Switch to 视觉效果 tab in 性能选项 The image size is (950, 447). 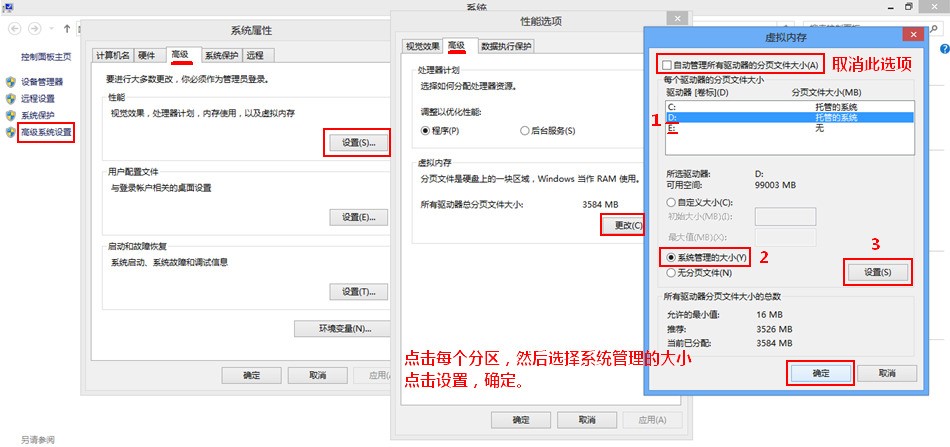pos(422,46)
